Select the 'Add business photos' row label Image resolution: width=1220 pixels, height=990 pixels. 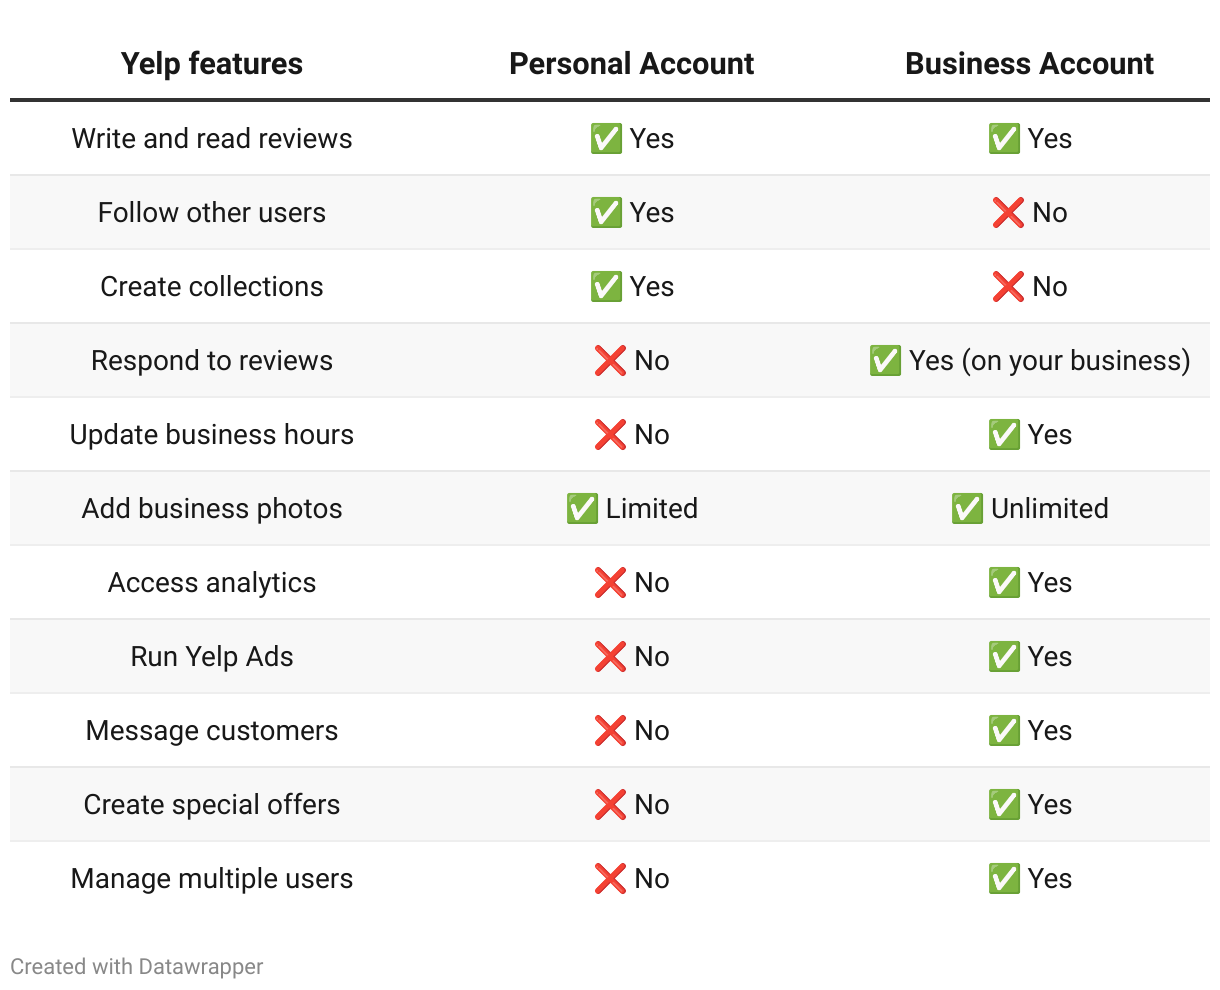[212, 508]
